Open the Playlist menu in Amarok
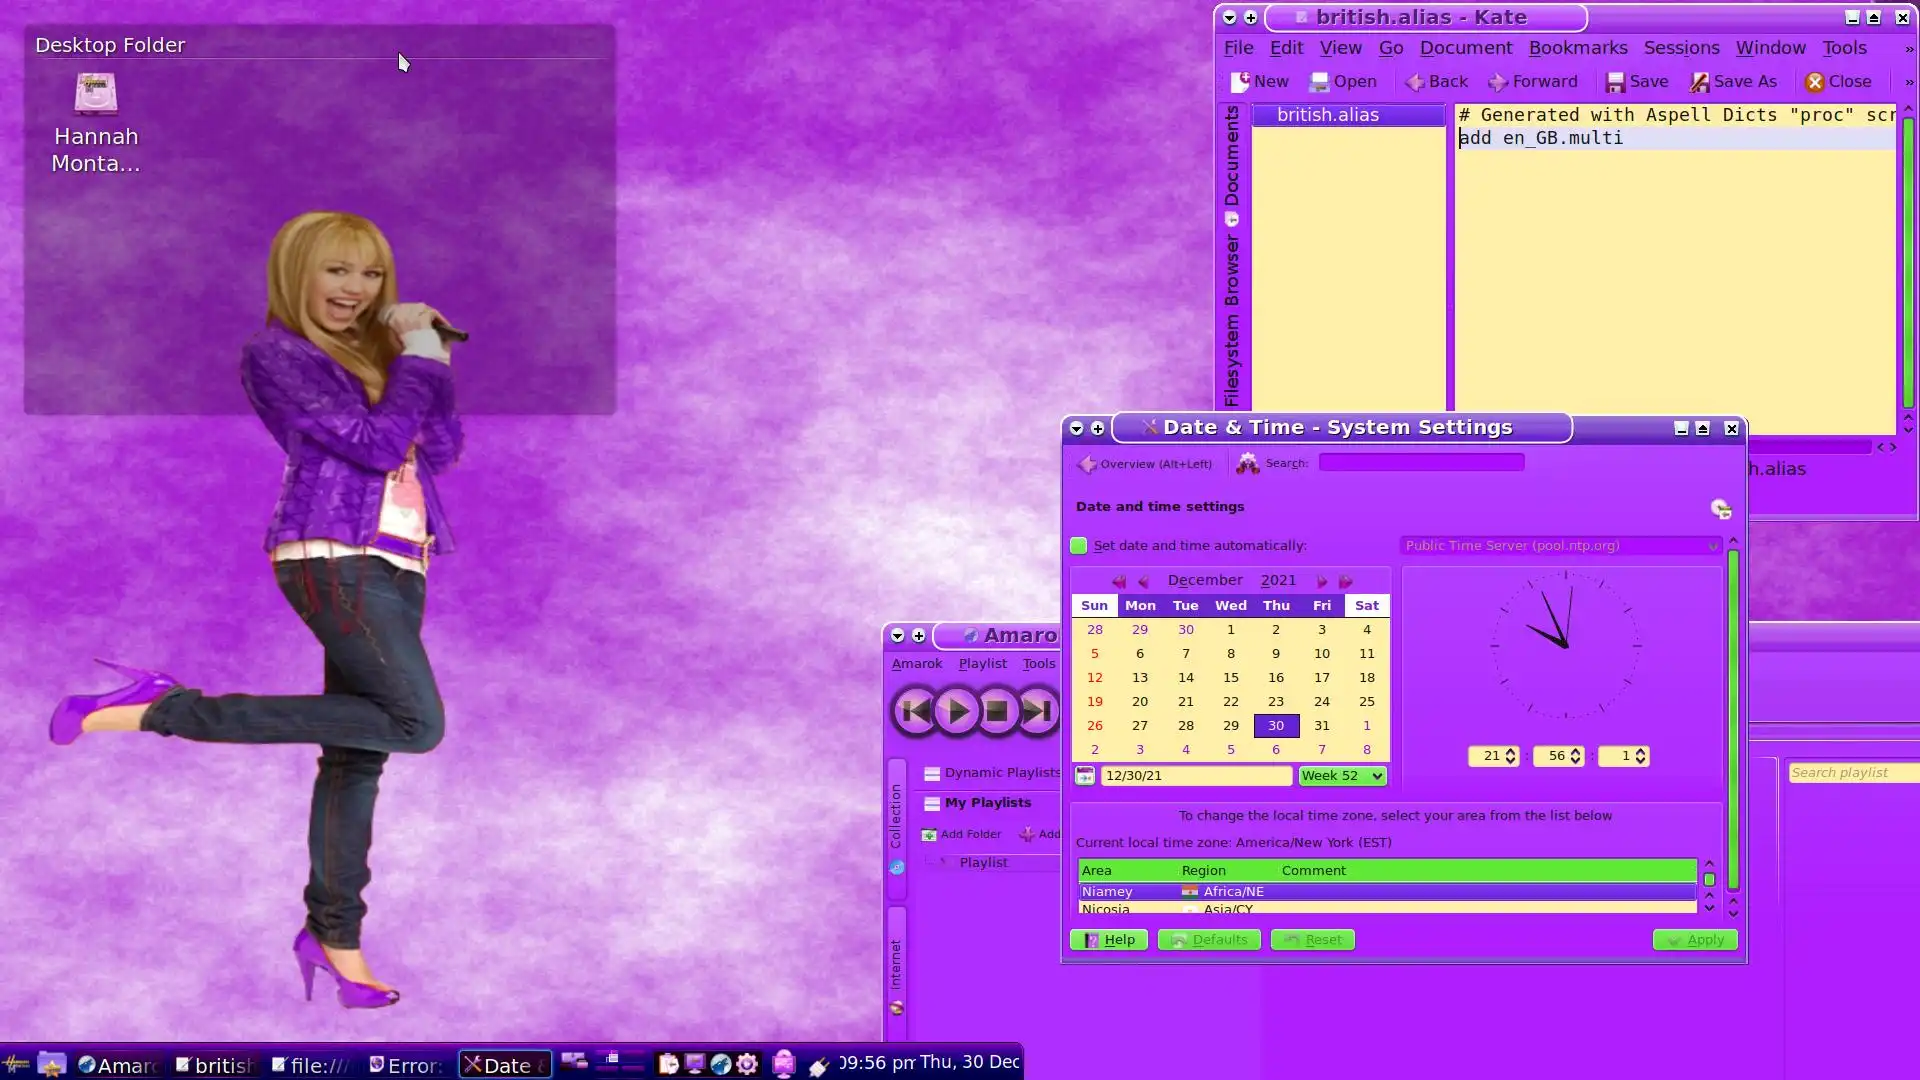The height and width of the screenshot is (1080, 1920). pos(982,664)
